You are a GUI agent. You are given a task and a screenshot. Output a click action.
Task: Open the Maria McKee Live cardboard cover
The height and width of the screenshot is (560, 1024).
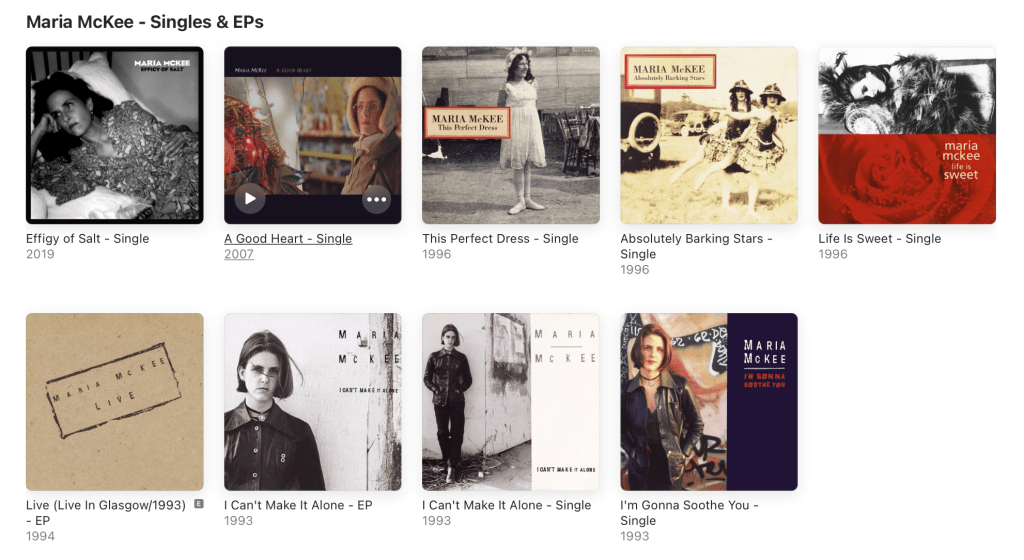[x=115, y=402]
